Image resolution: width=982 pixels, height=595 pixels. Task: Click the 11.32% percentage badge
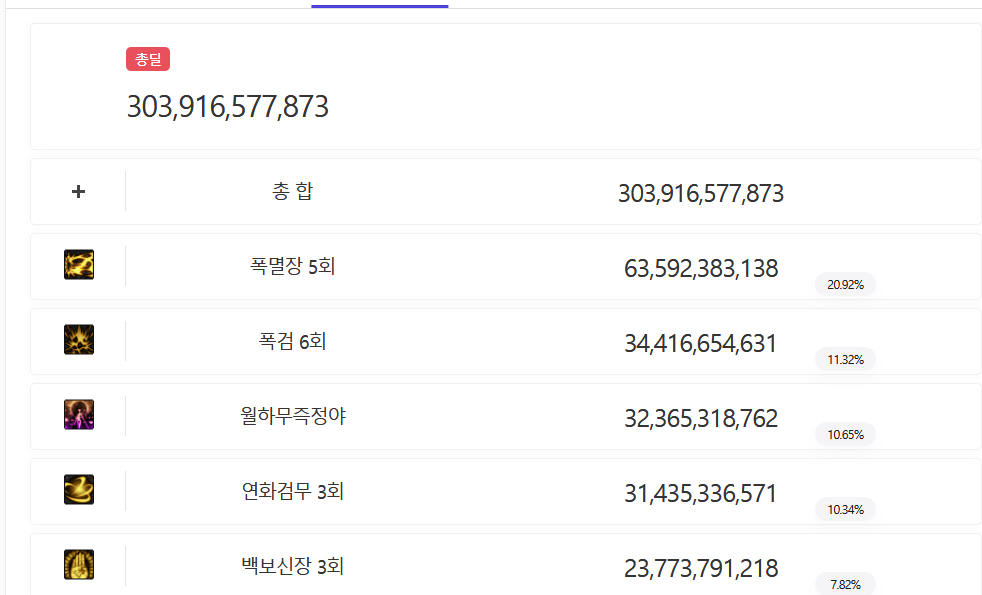pos(845,359)
